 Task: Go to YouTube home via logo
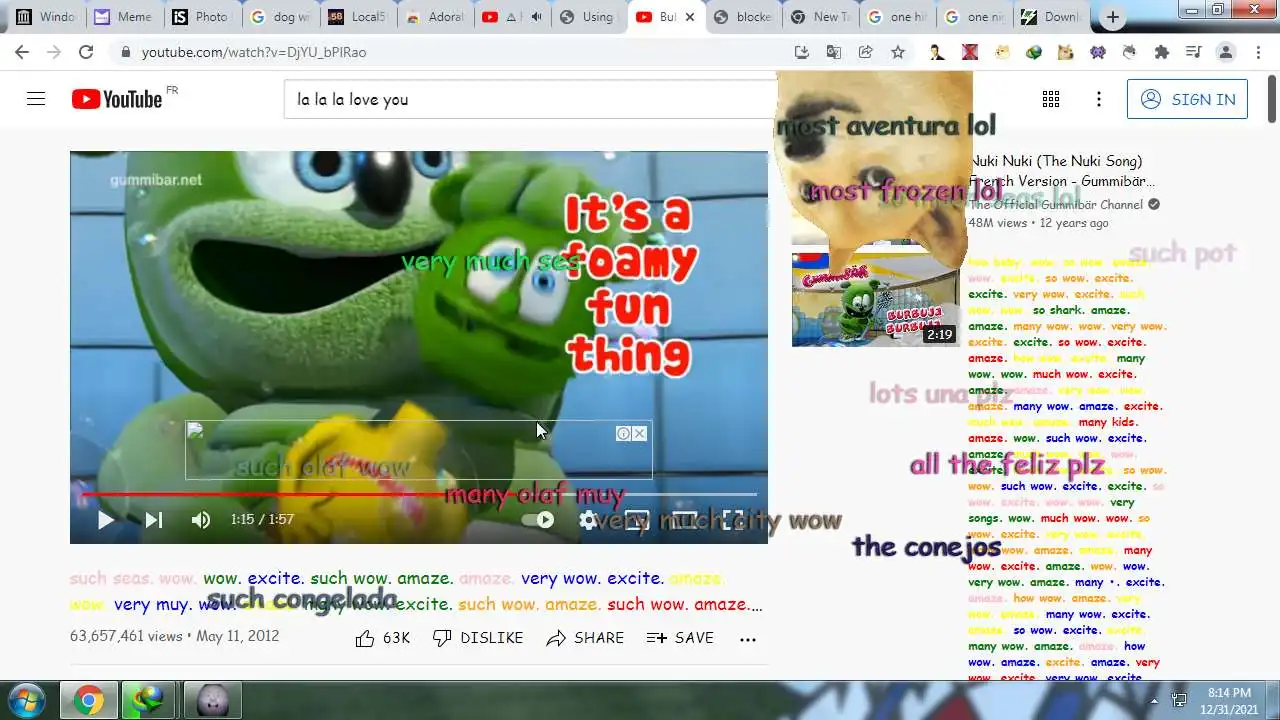[117, 99]
